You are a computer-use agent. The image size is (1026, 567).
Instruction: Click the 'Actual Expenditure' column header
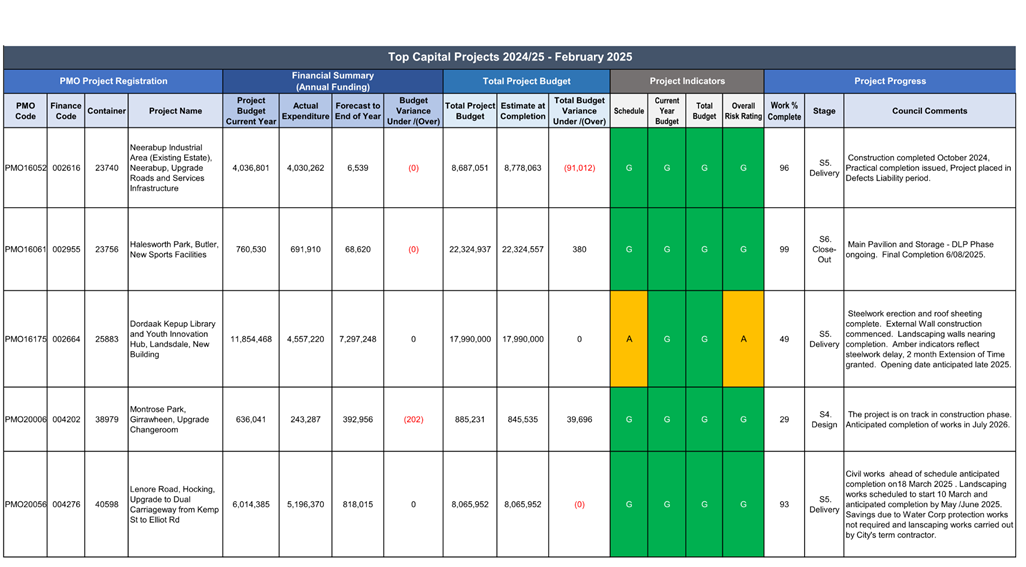point(306,111)
